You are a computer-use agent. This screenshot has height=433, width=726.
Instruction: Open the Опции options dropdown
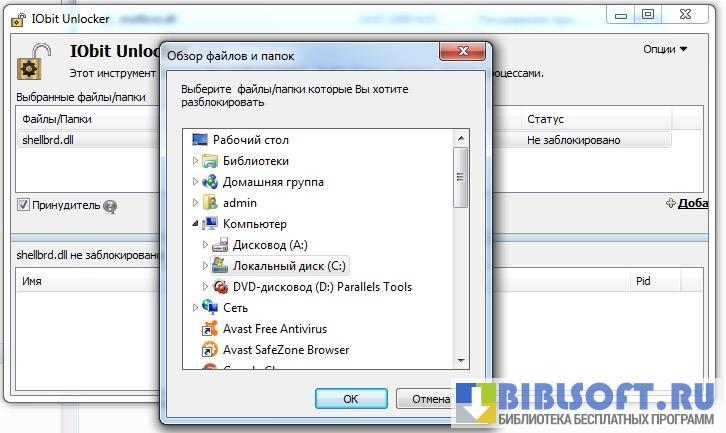coord(664,49)
